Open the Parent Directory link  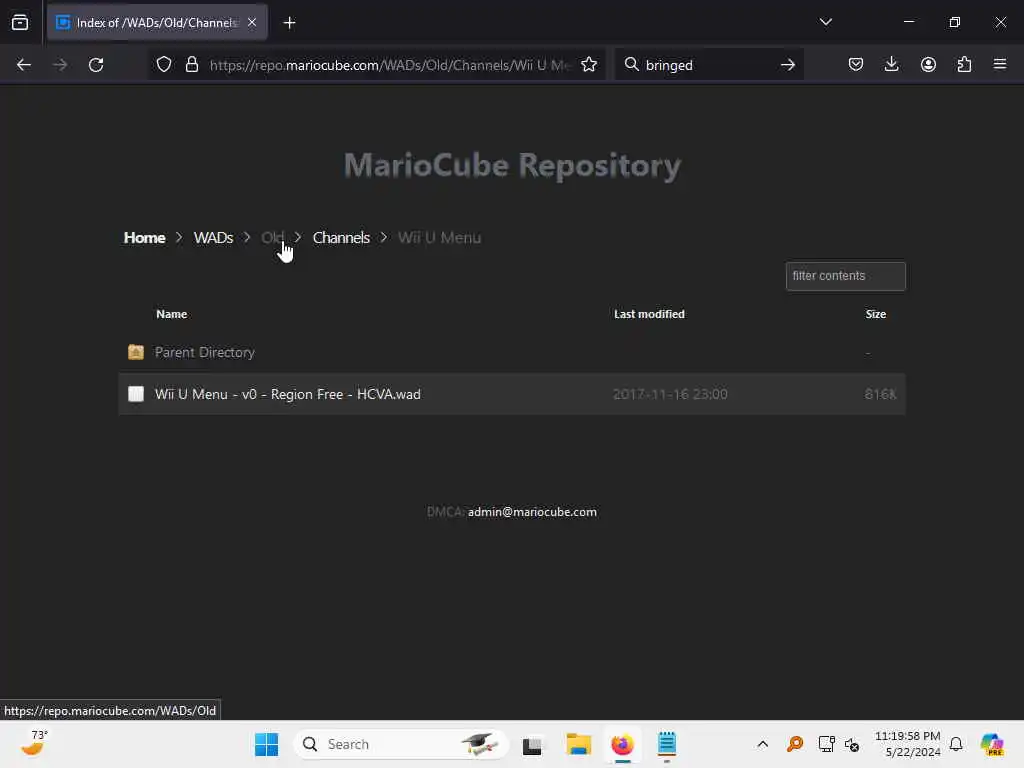coord(204,352)
